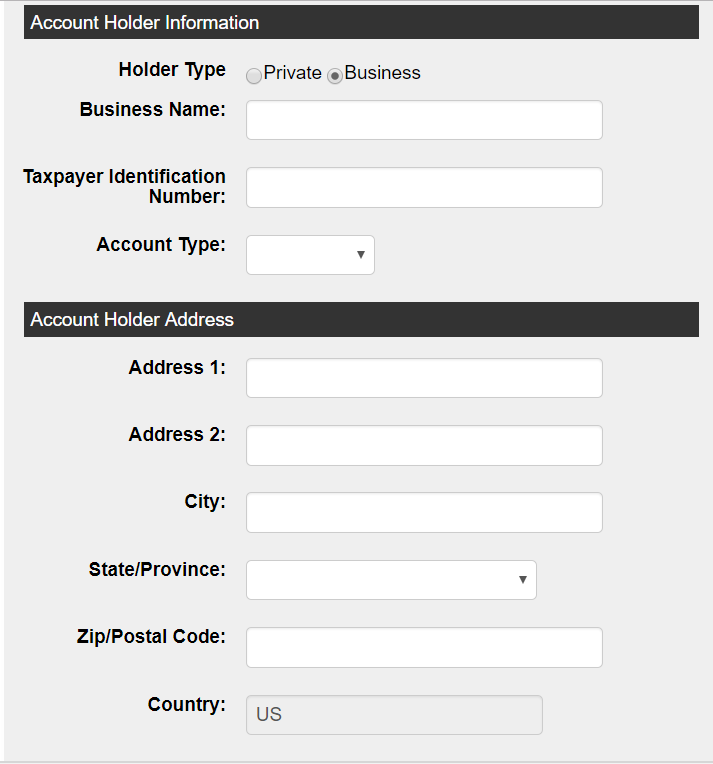Expand the State/Province dropdown

391,580
